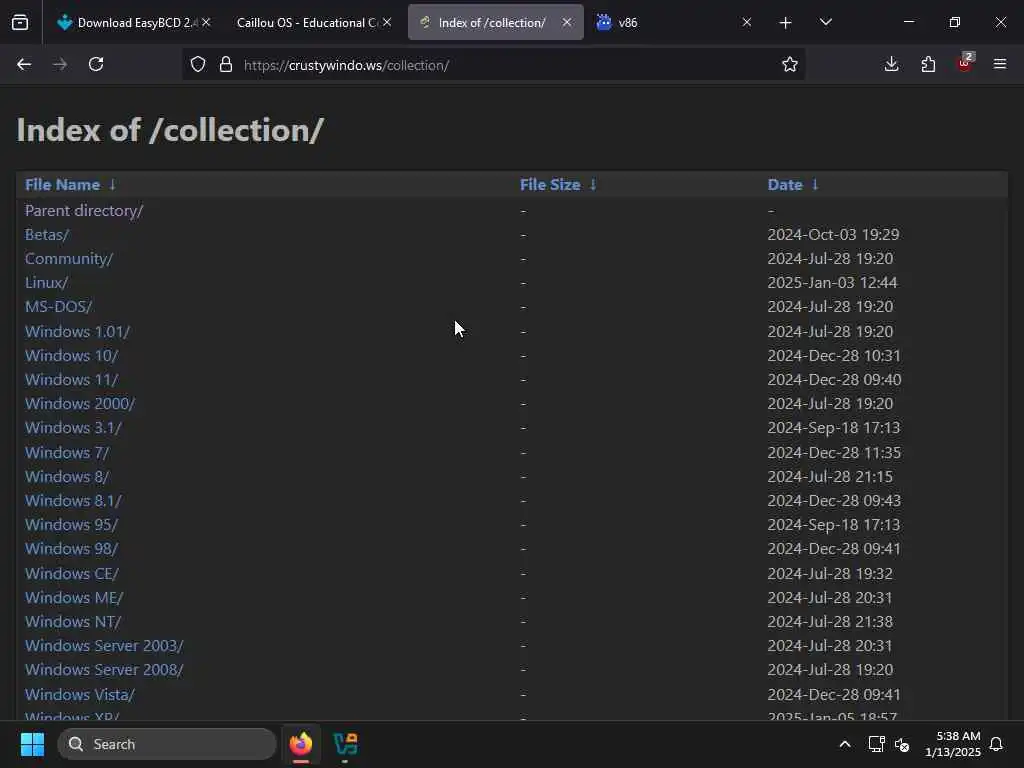The image size is (1024, 768).
Task: Open the Windows Server 2008/ folder
Action: pyautogui.click(x=104, y=669)
